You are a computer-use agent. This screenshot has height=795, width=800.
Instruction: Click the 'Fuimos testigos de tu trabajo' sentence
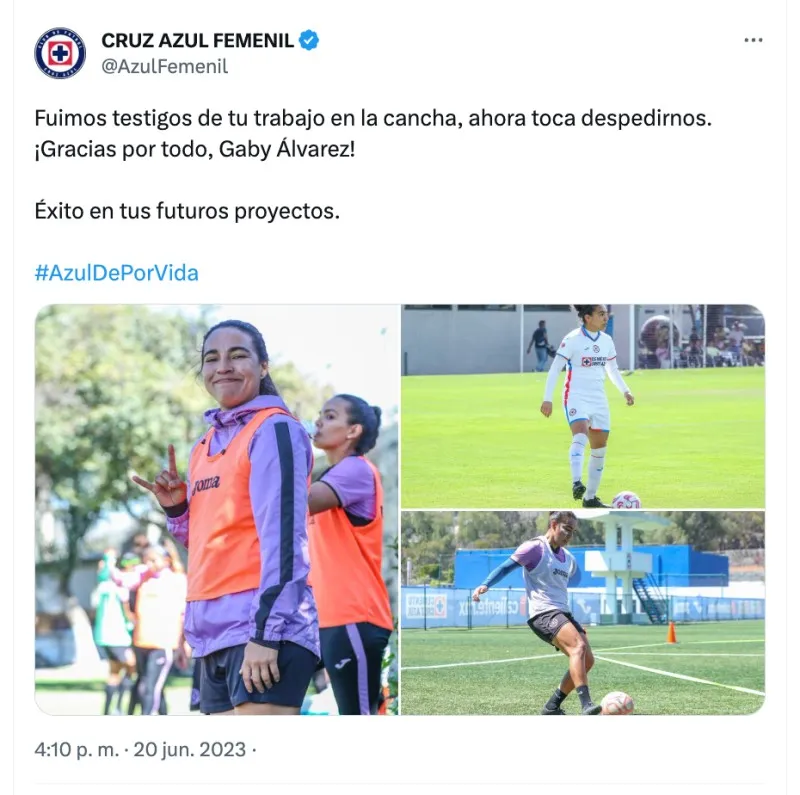click(373, 118)
